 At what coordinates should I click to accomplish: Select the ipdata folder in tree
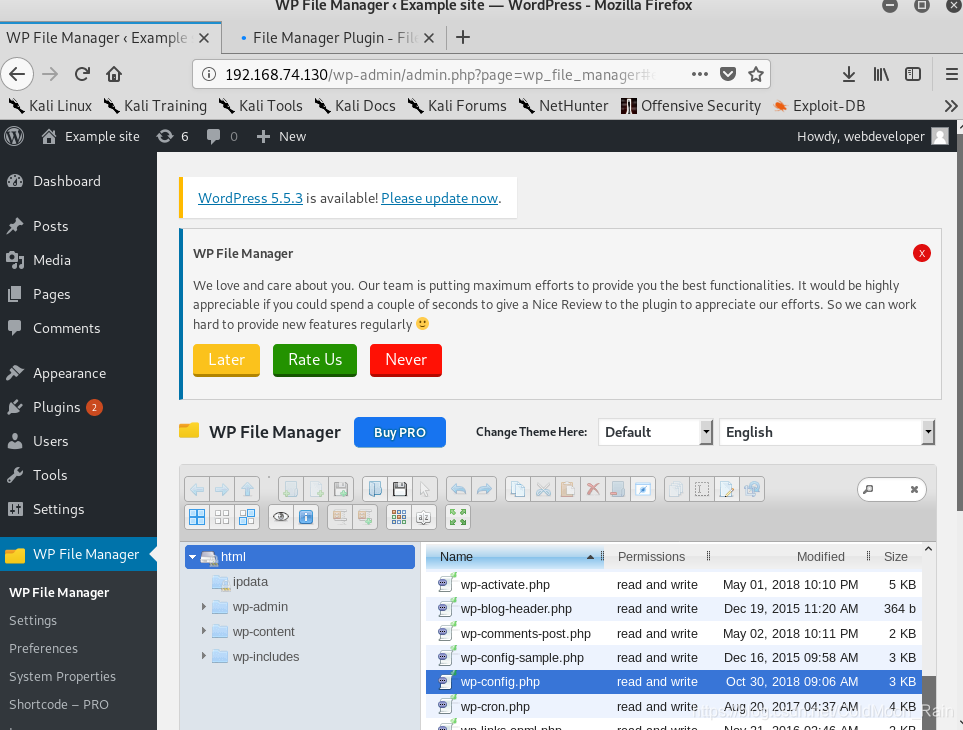[250, 581]
